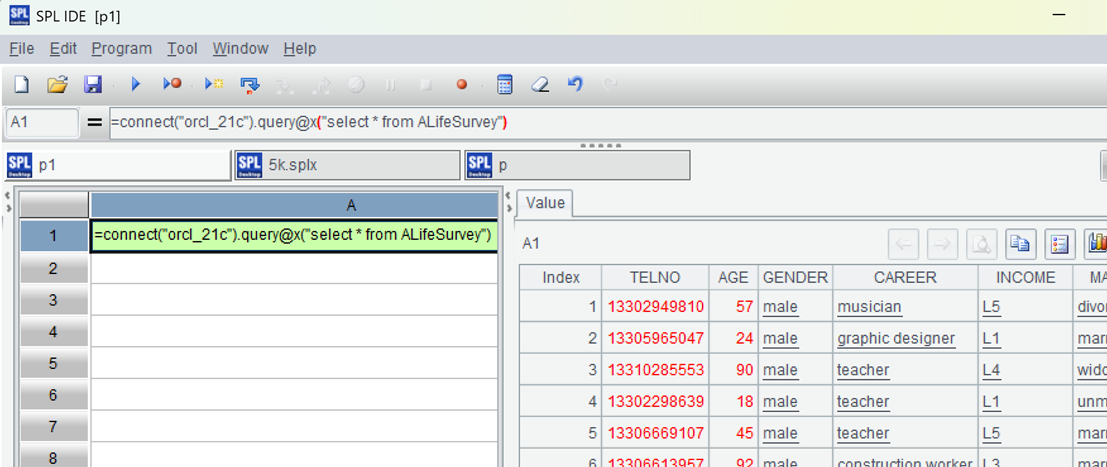
Task: Select row 3 header in the grid
Action: [54, 300]
